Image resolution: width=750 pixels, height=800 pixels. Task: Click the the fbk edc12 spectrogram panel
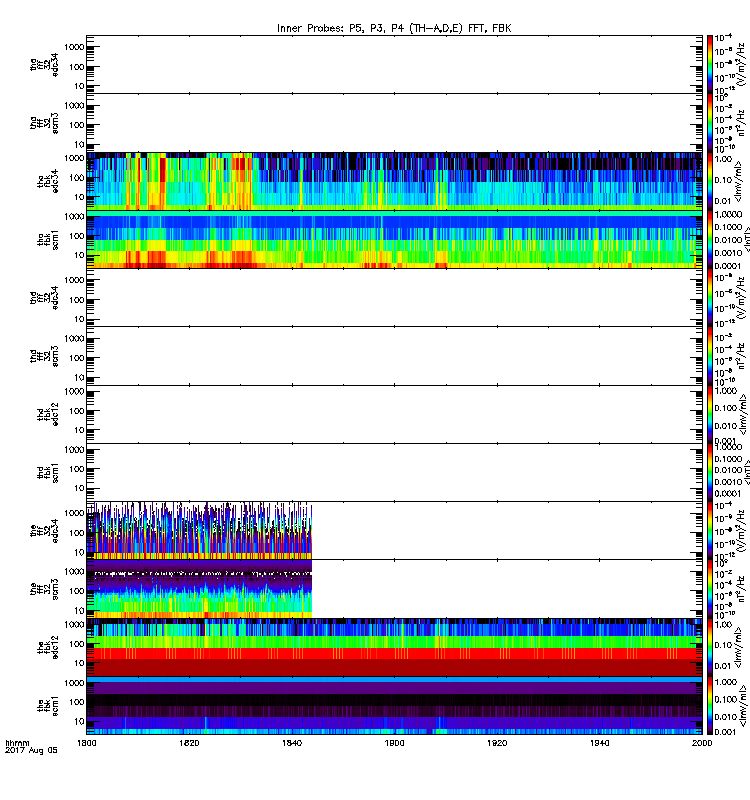tap(394, 647)
